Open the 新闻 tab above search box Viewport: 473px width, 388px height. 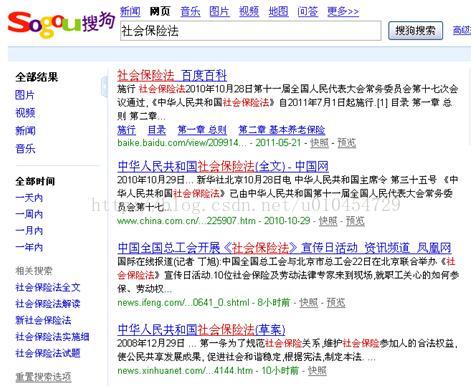coord(130,11)
